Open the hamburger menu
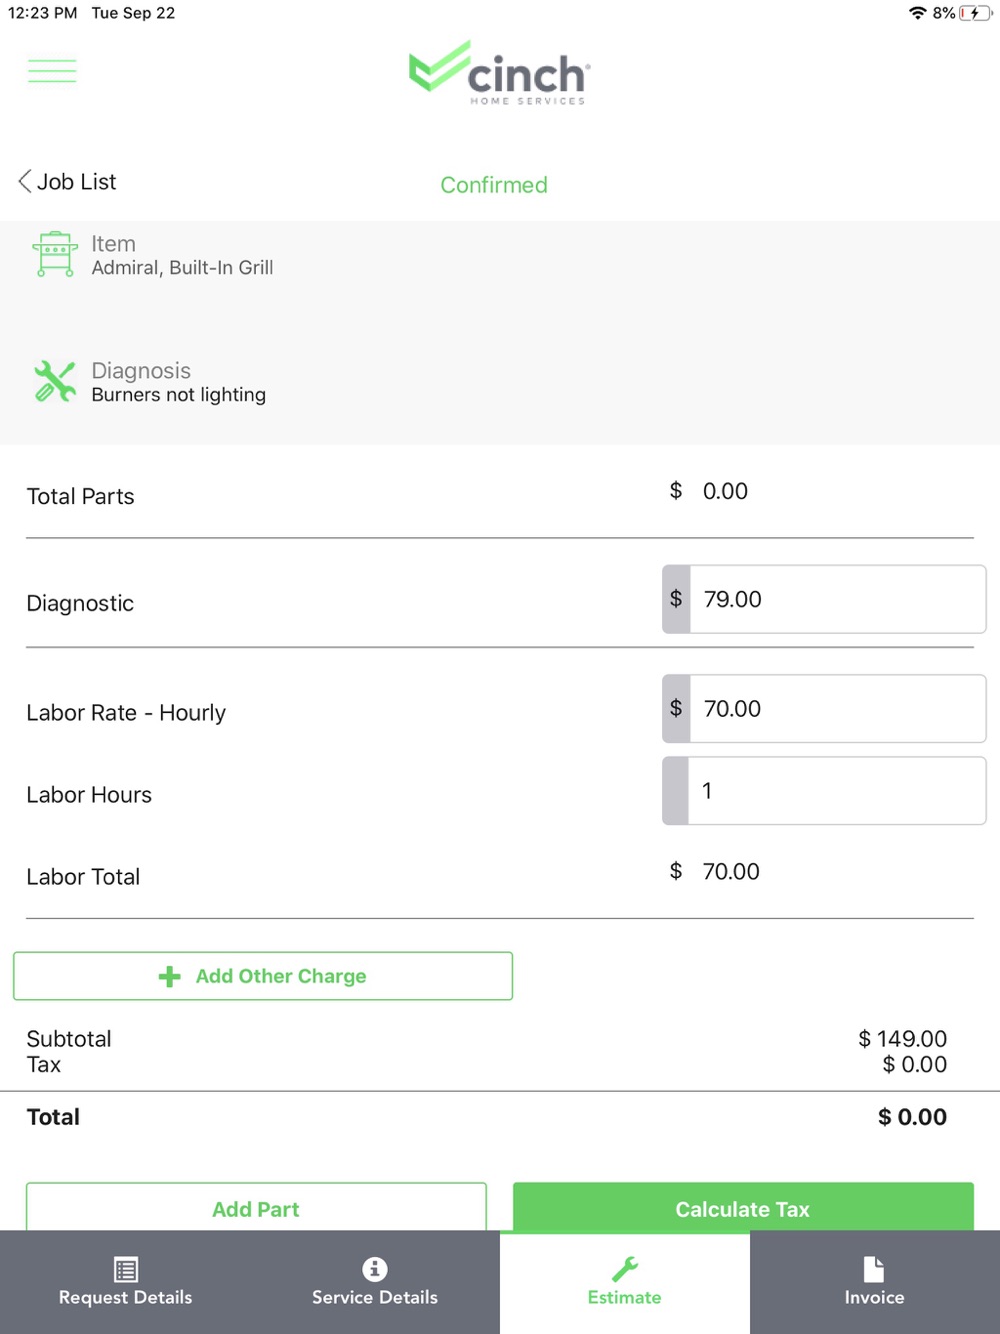1000x1334 pixels. tap(52, 71)
